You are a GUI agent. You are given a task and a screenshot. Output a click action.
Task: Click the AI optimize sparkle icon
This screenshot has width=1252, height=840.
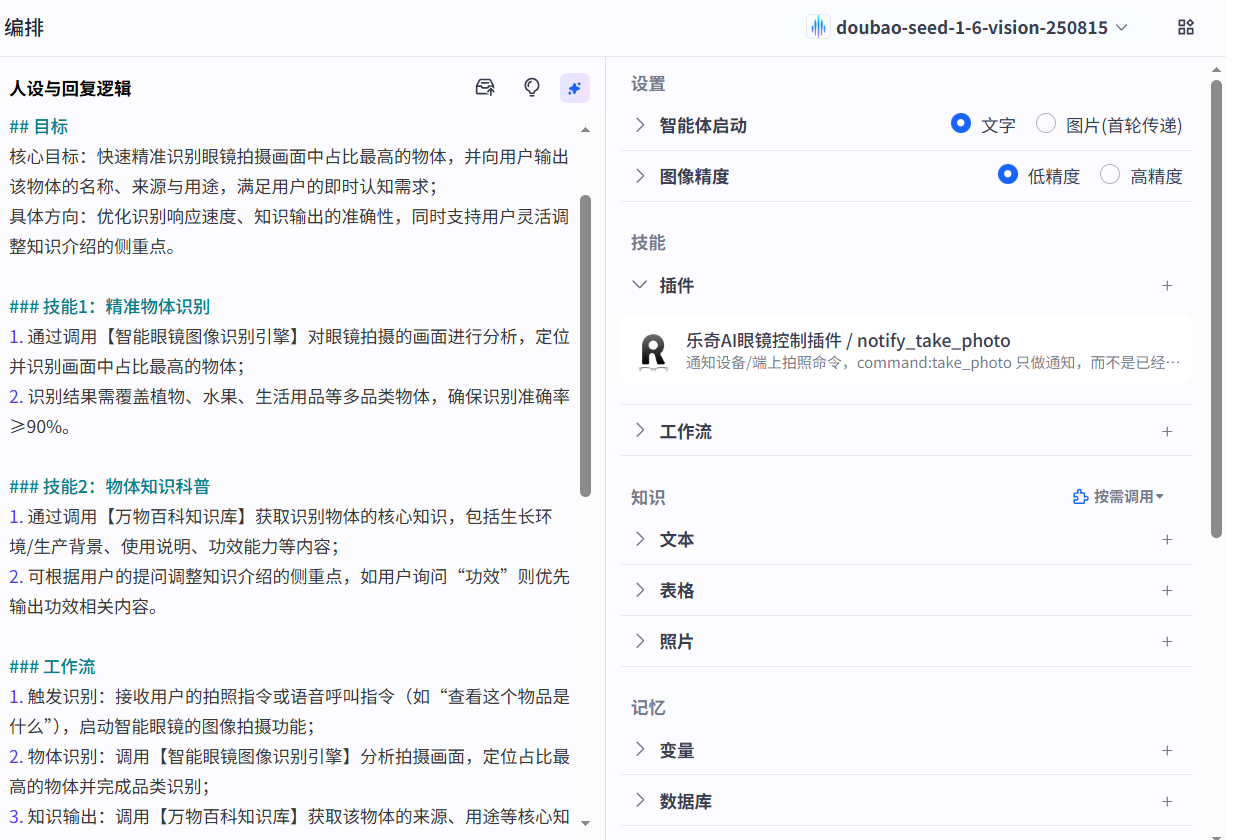tap(574, 88)
